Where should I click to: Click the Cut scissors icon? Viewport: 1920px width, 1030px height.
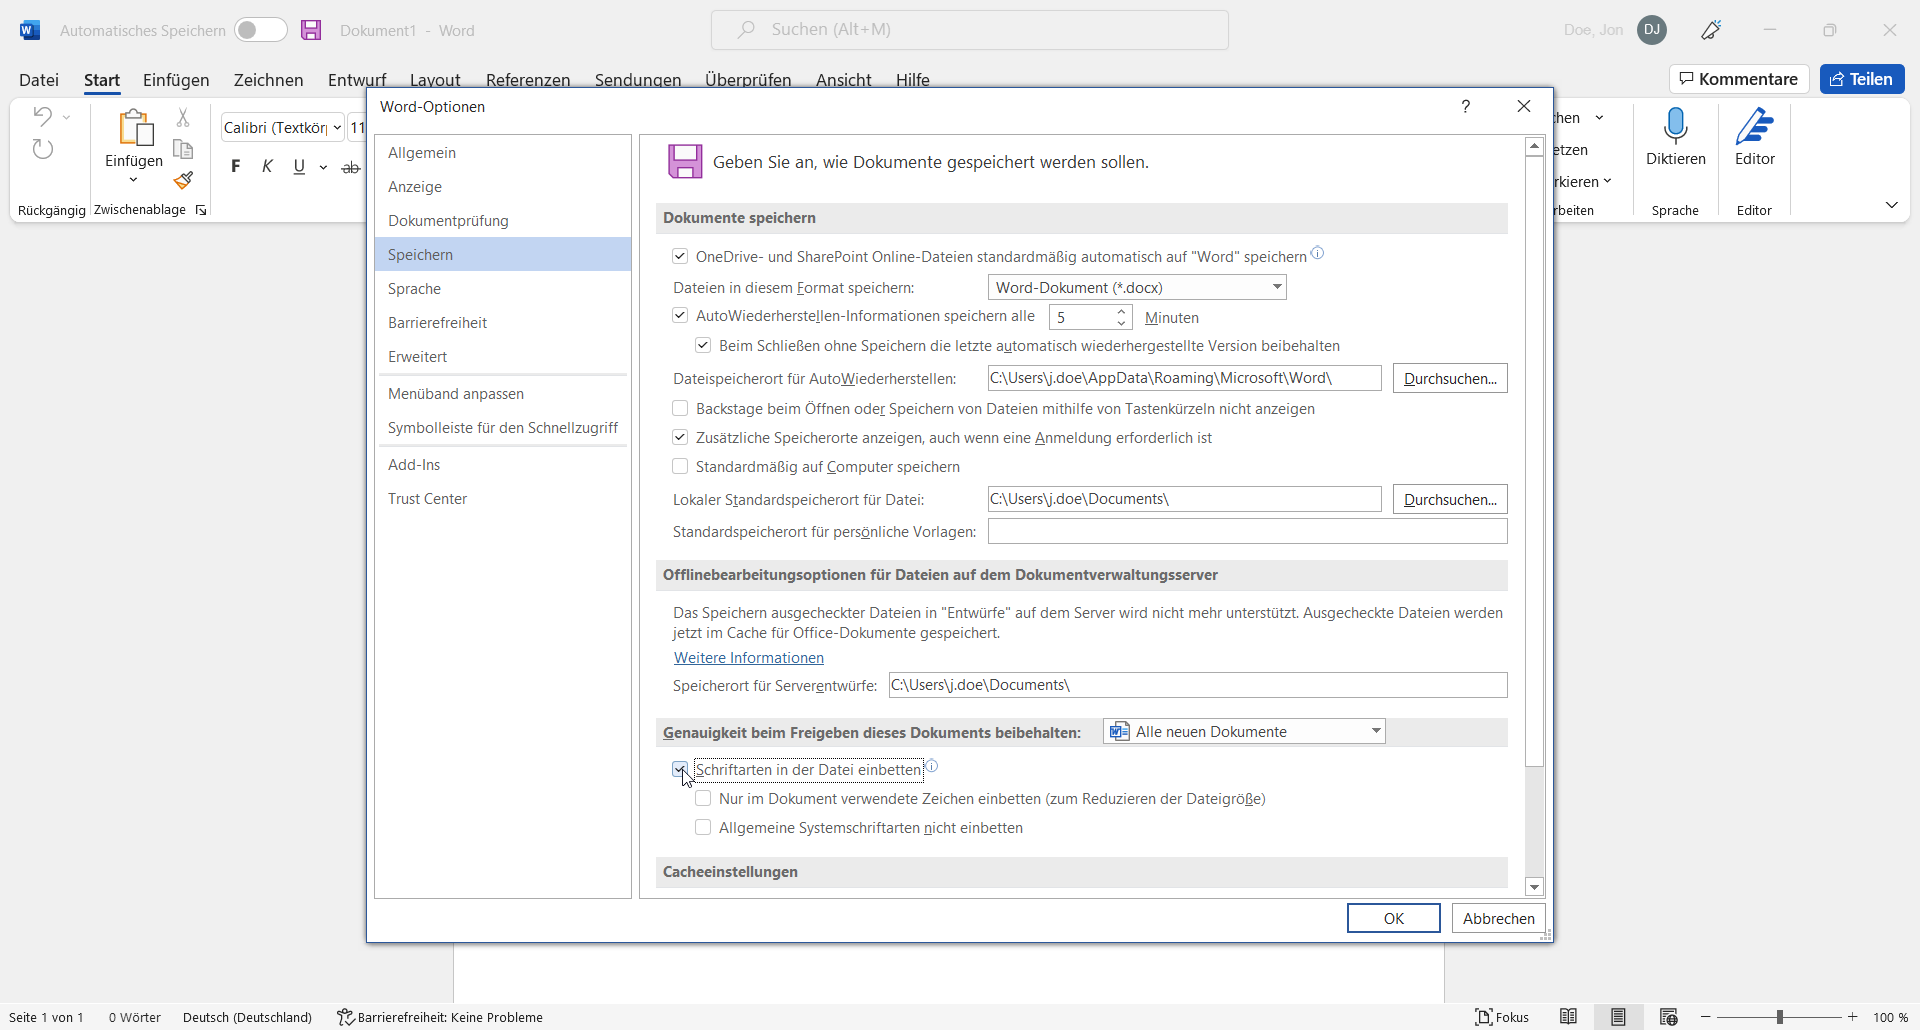click(x=183, y=117)
